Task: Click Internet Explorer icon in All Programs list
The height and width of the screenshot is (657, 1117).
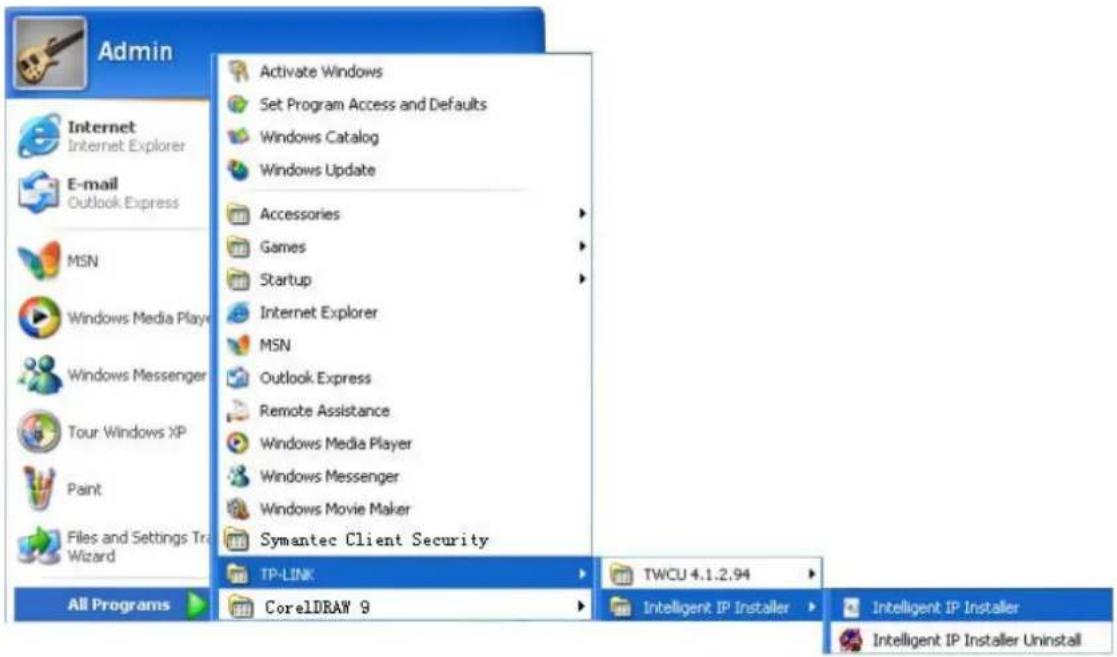Action: click(238, 312)
